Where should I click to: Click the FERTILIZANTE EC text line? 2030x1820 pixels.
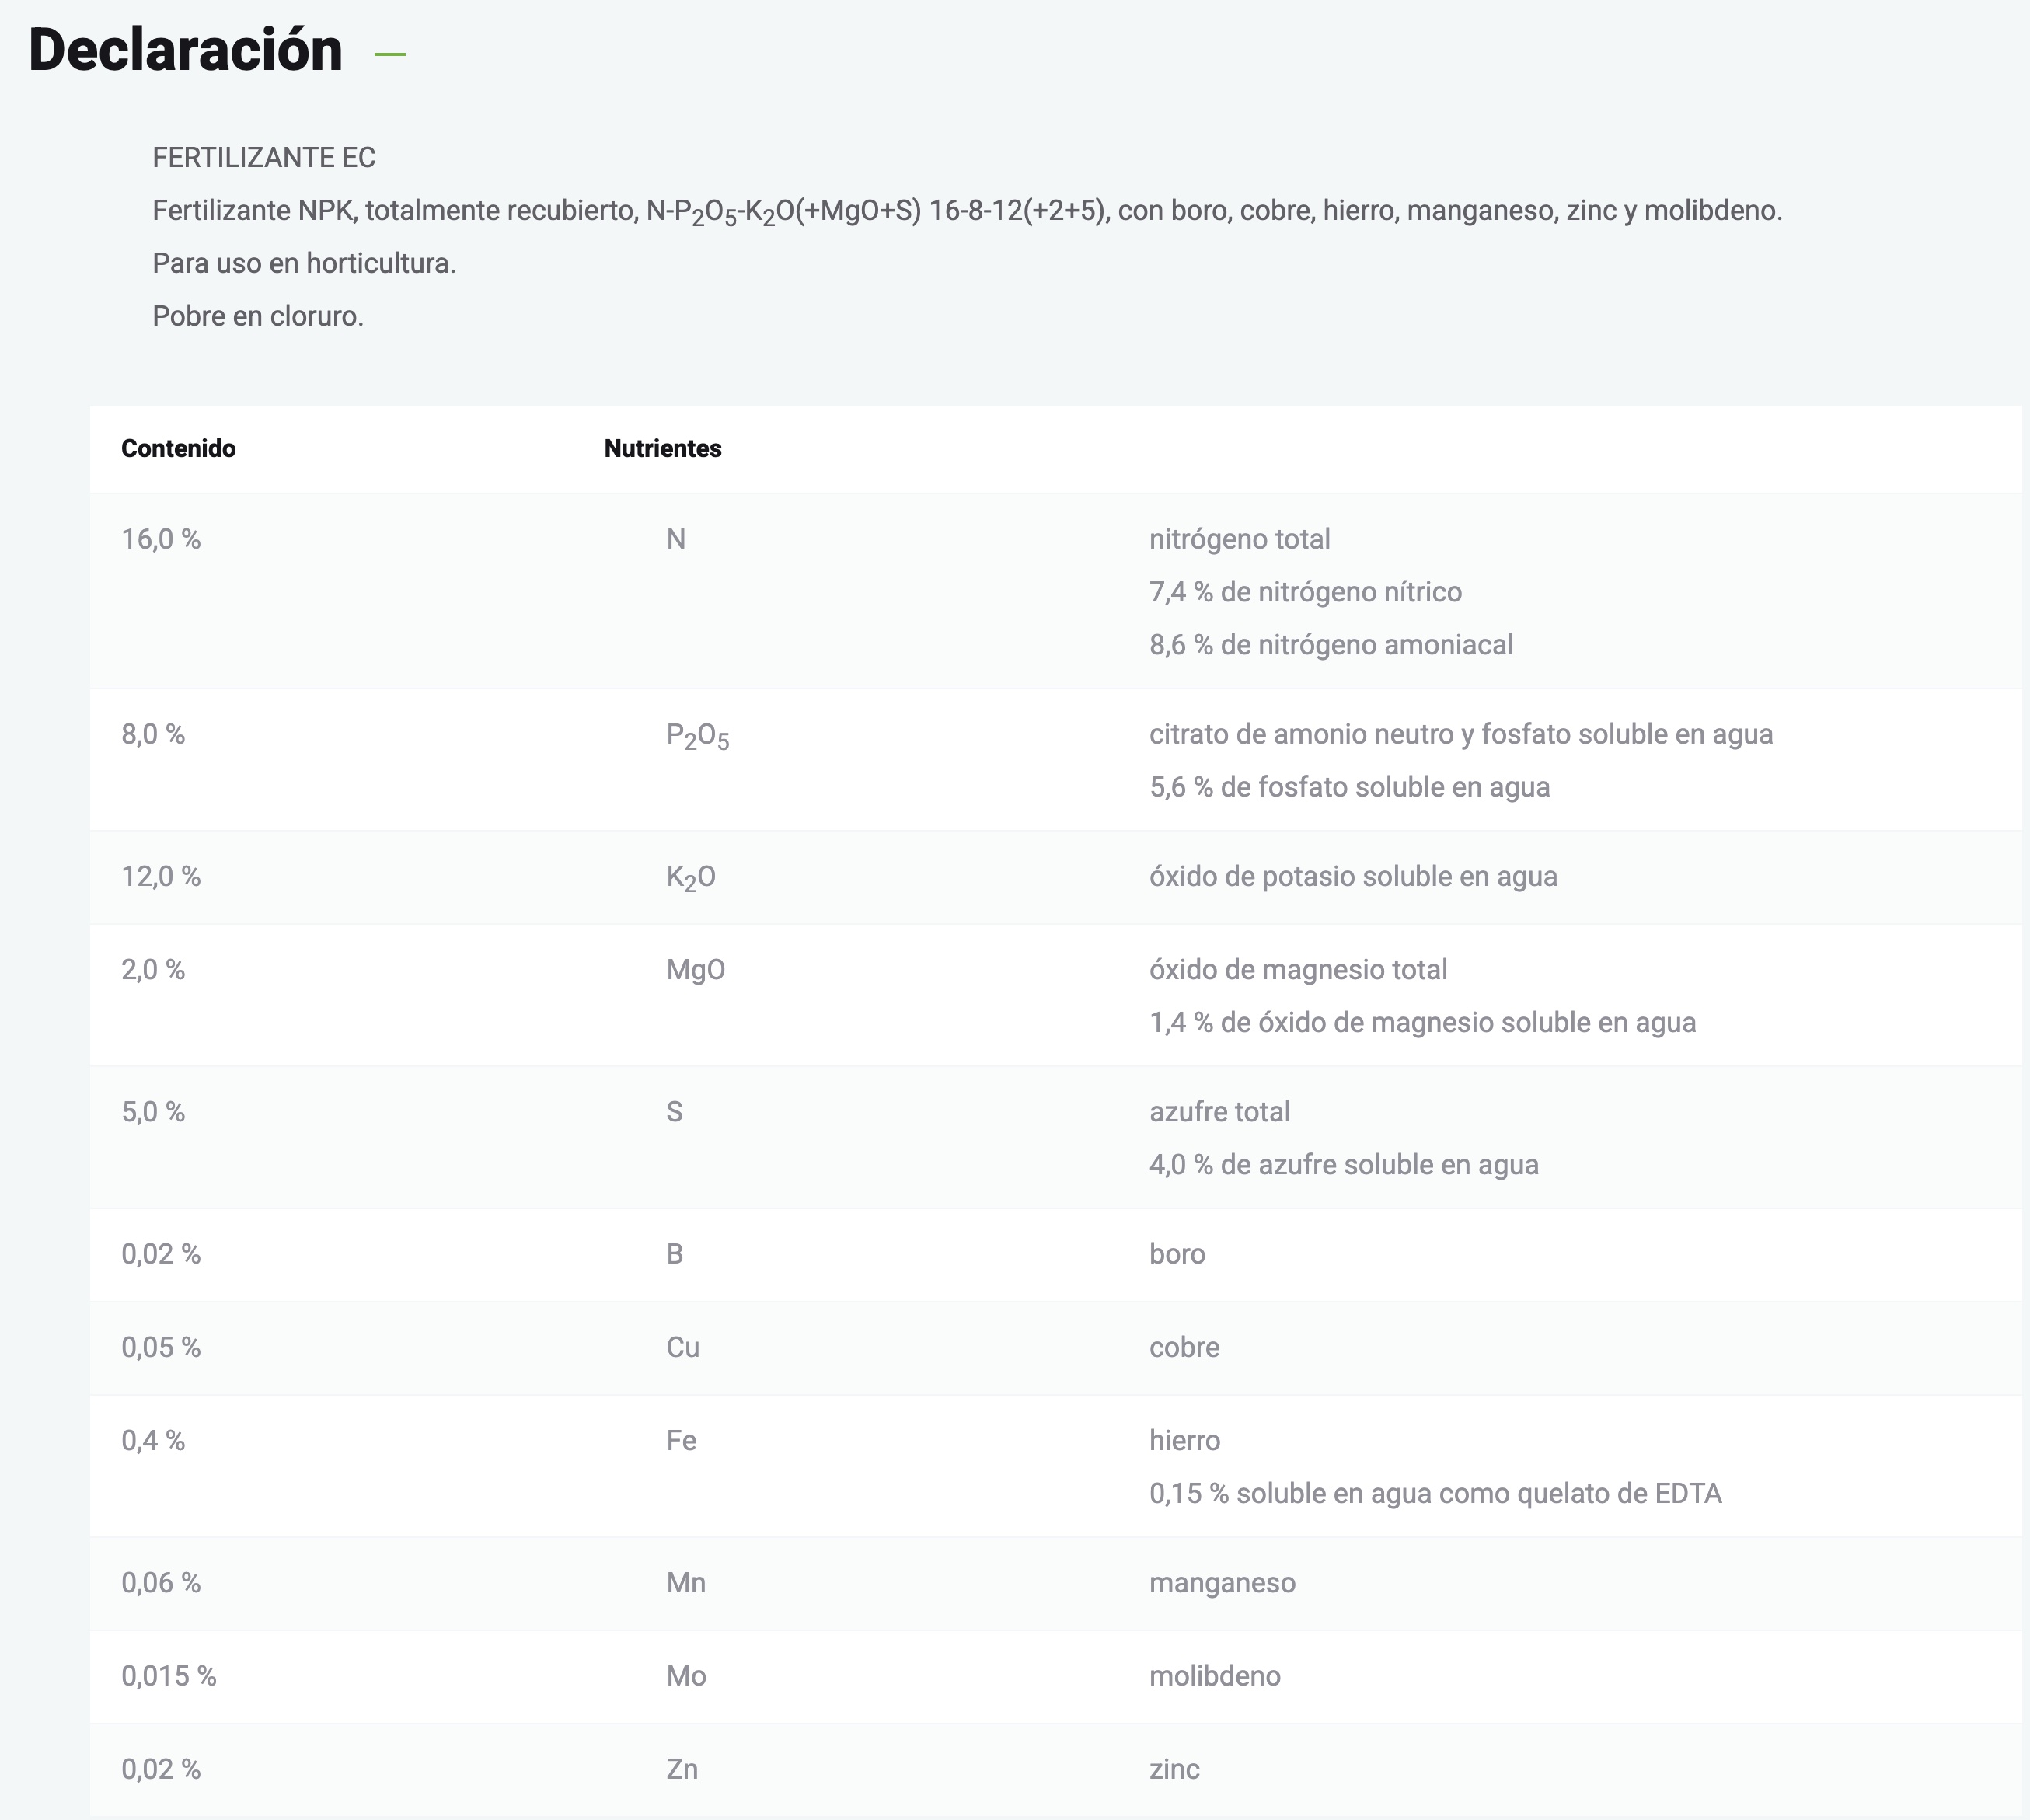pyautogui.click(x=263, y=157)
